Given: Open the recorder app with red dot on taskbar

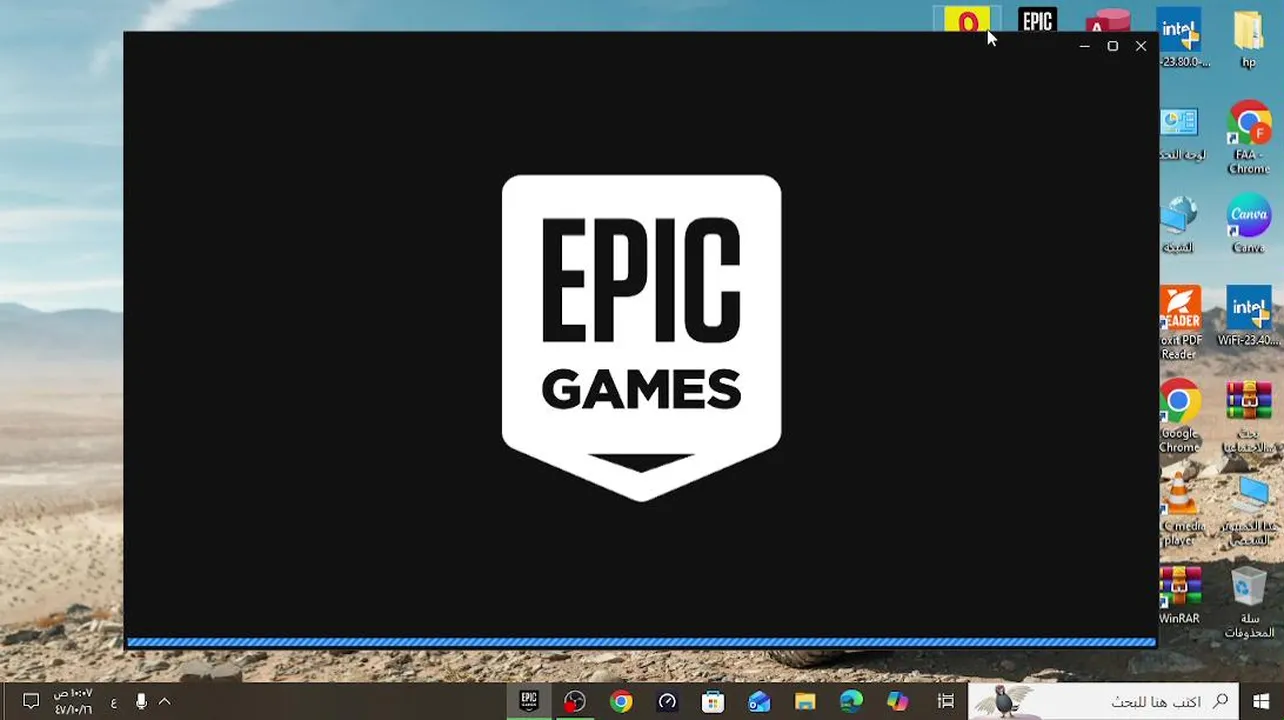Looking at the screenshot, I should click(x=574, y=701).
